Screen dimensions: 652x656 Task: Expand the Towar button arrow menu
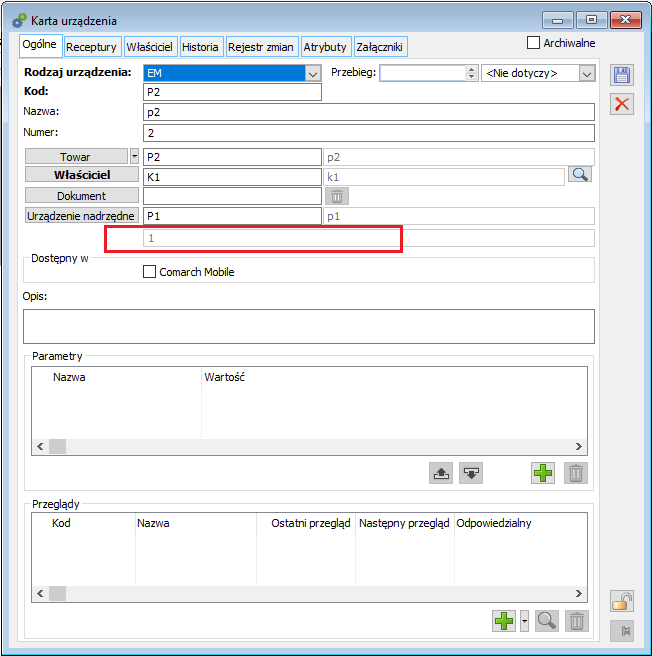coord(134,156)
